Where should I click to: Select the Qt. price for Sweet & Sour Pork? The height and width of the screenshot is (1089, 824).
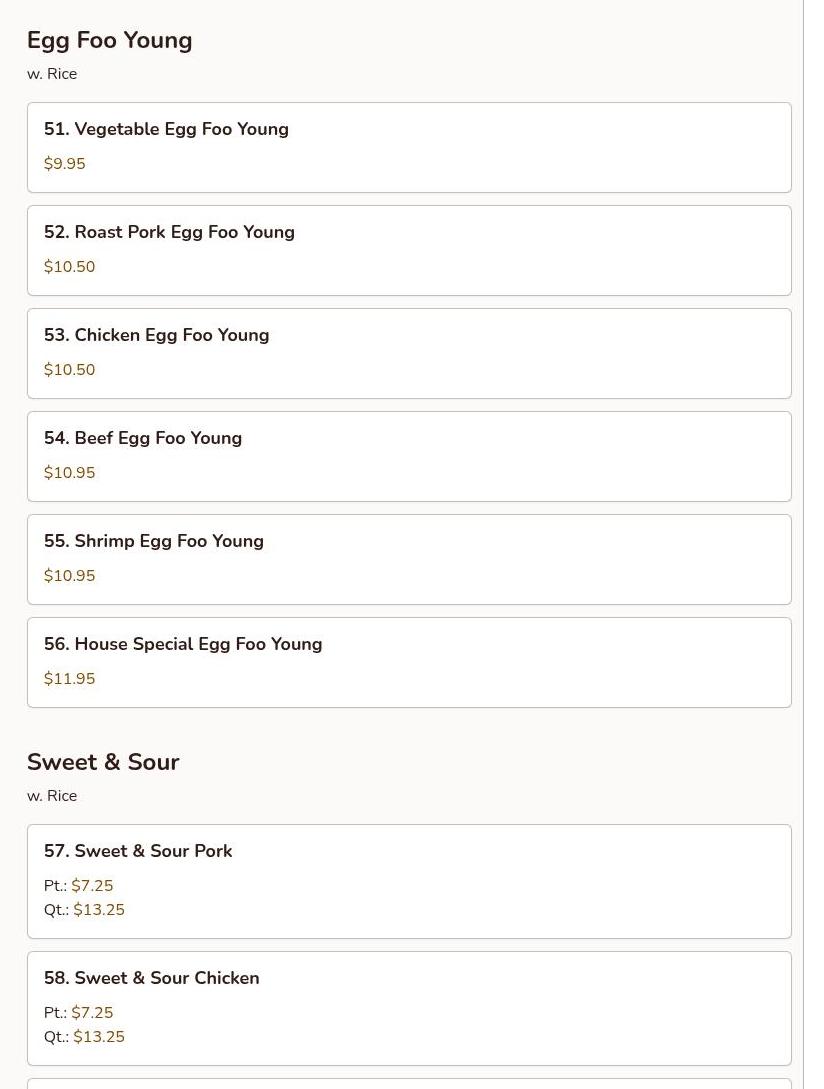click(x=99, y=910)
